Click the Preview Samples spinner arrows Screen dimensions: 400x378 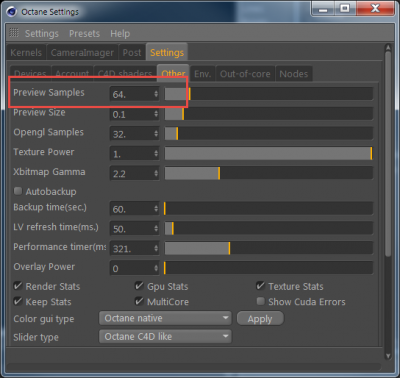pyautogui.click(x=156, y=94)
